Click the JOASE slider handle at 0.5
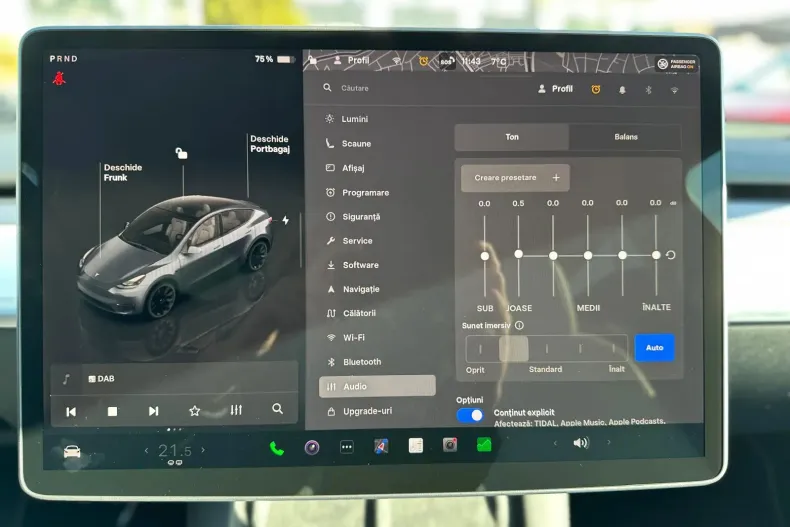 pyautogui.click(x=518, y=254)
